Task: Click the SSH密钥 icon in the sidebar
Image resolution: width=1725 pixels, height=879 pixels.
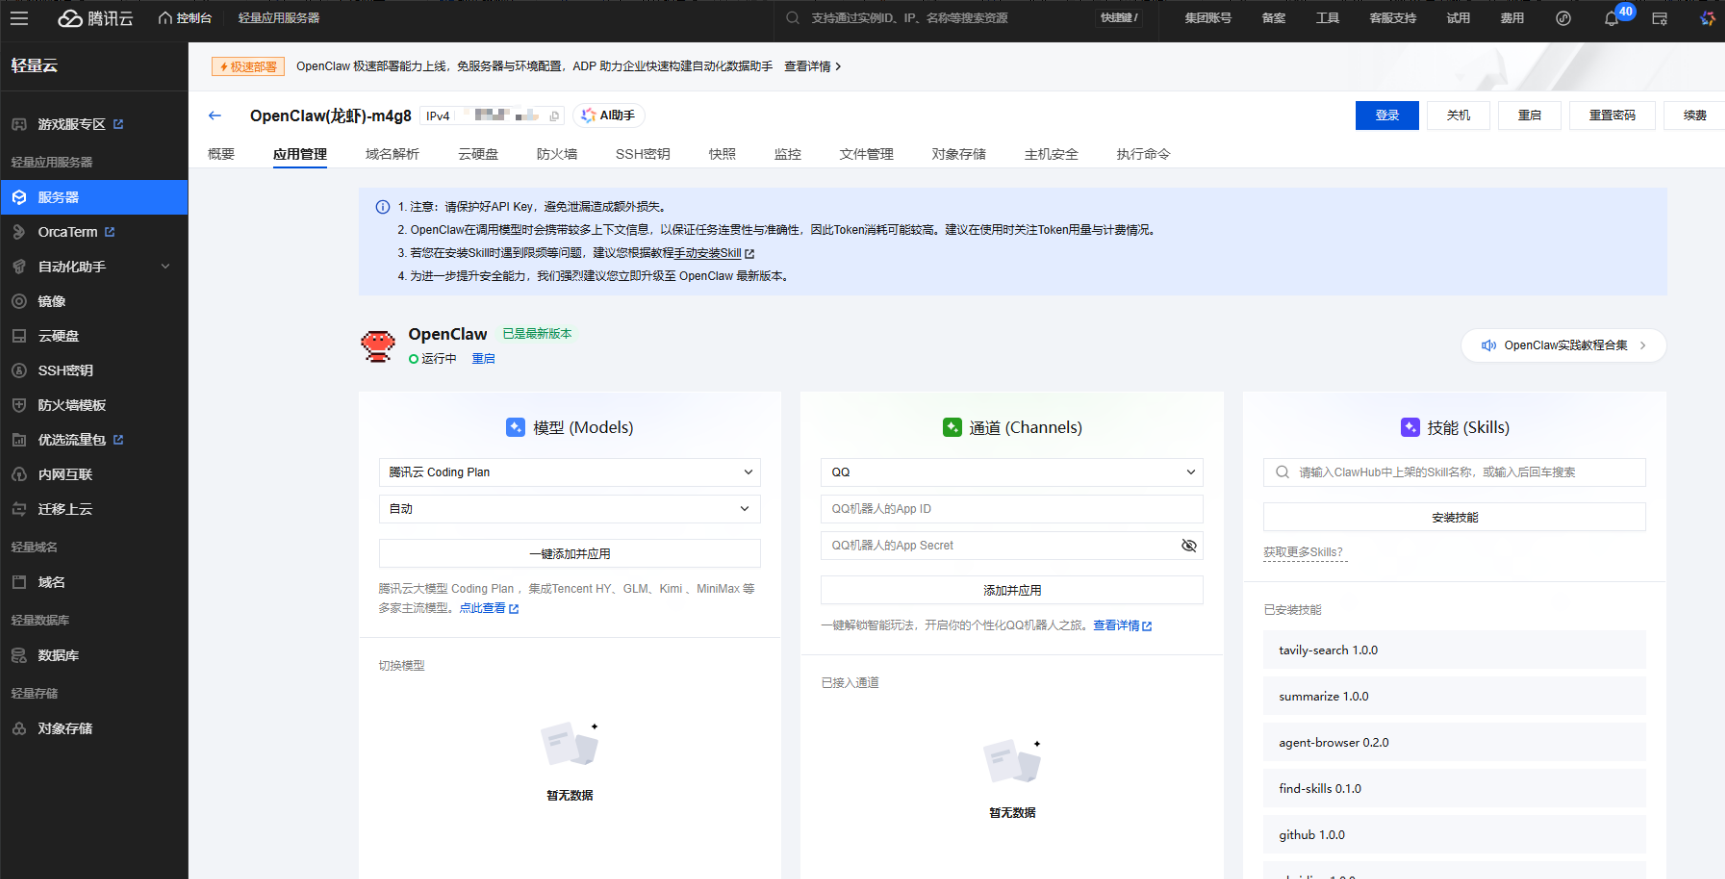Action: [19, 370]
